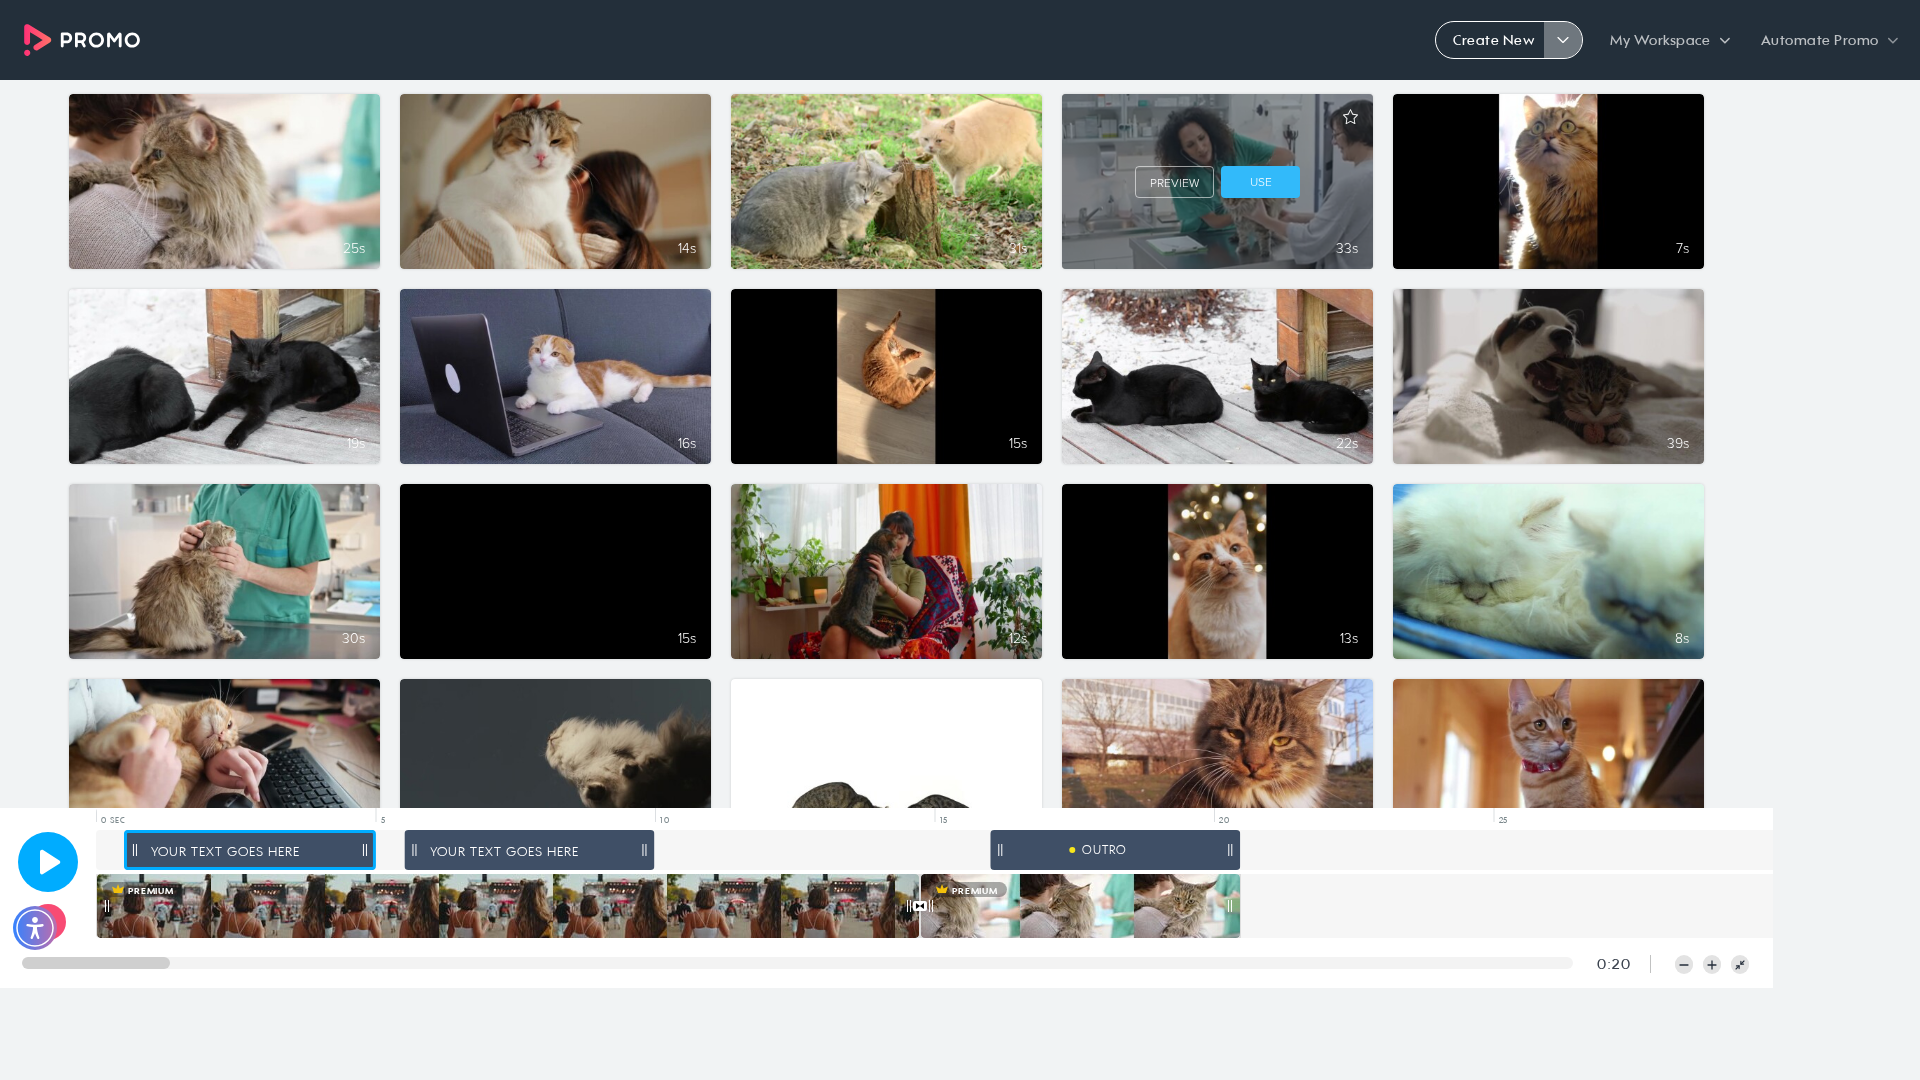Image resolution: width=1920 pixels, height=1080 pixels.
Task: Select the fluffy cat on dark background clip
Action: 555,743
